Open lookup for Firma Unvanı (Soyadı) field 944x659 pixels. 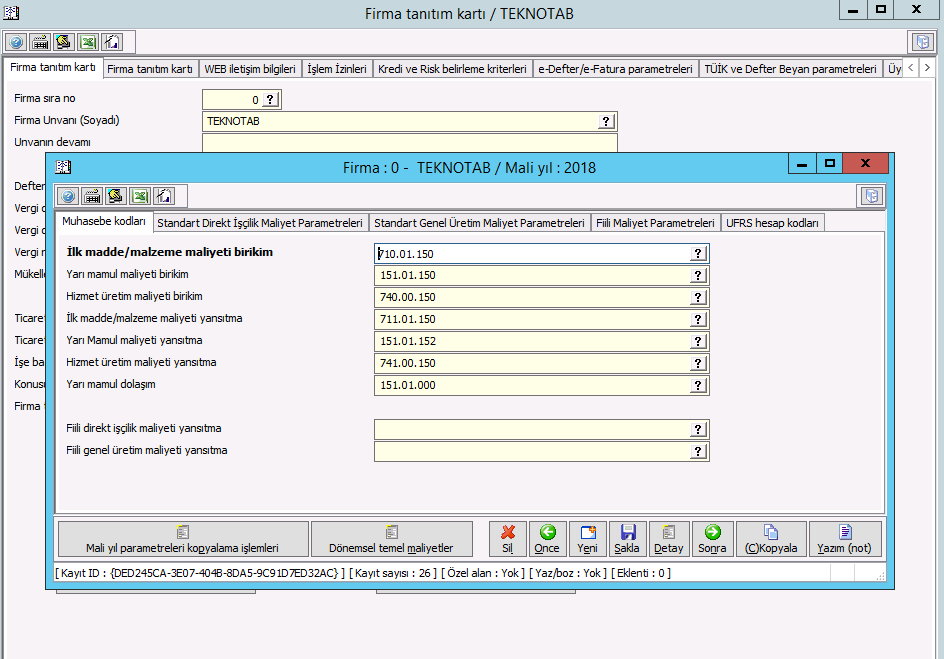click(x=606, y=121)
